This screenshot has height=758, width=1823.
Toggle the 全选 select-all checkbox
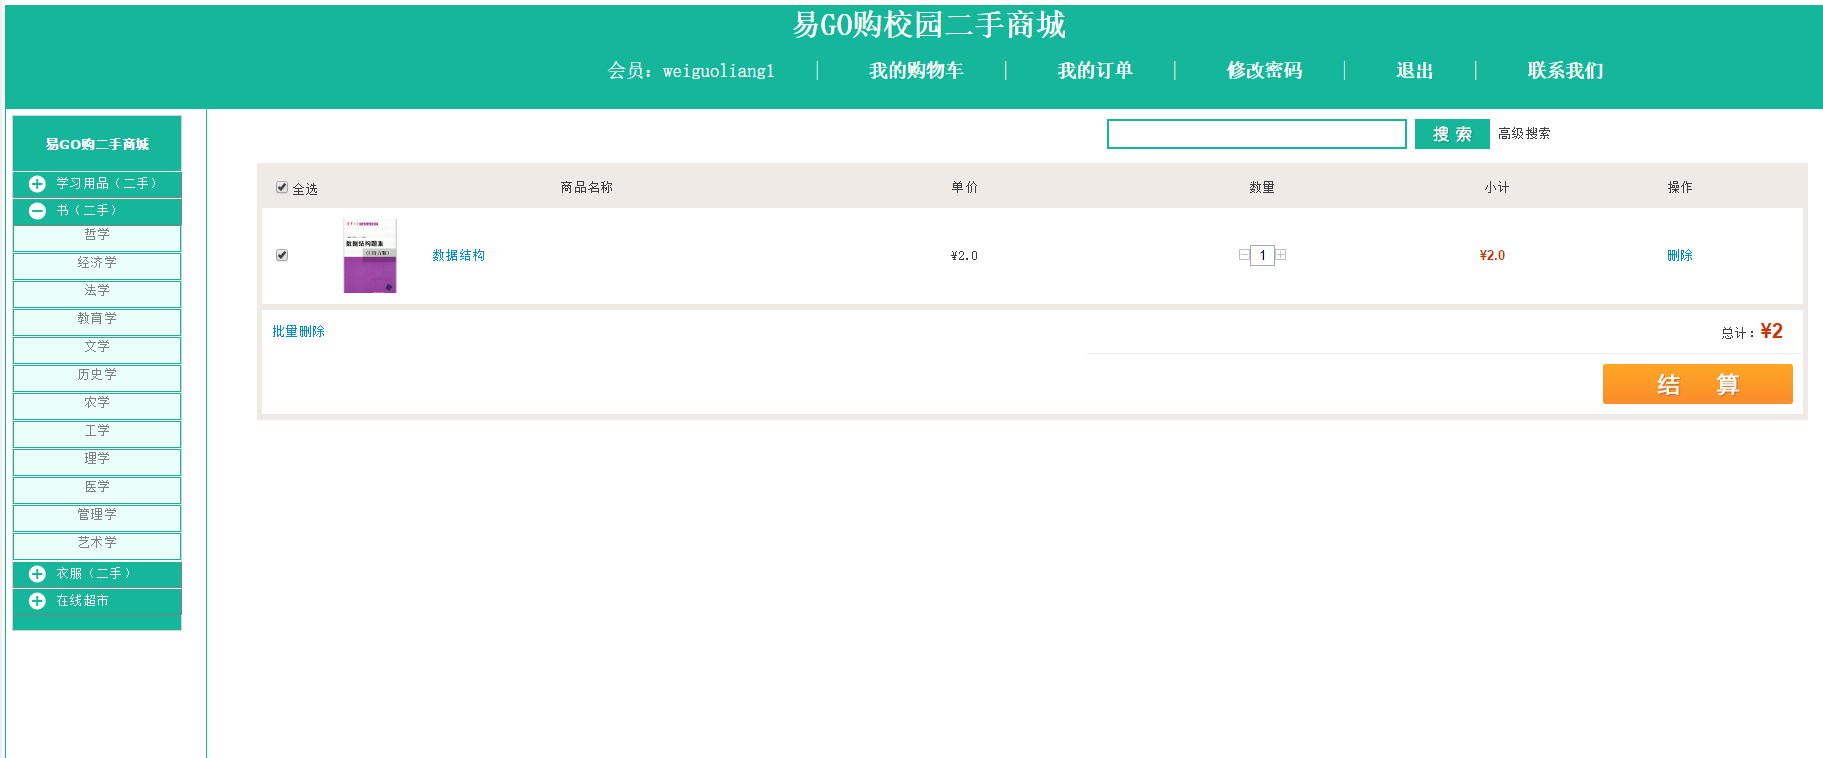(282, 187)
